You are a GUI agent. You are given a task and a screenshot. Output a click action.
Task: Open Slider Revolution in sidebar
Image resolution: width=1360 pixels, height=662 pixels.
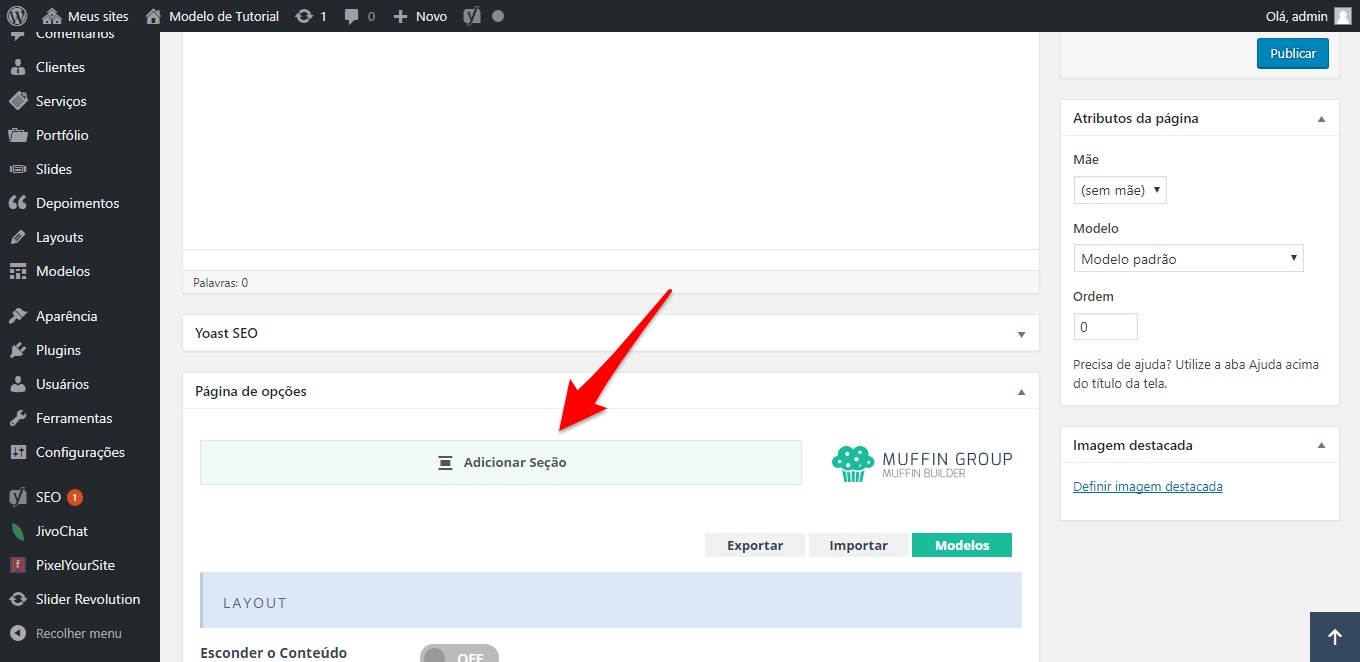[x=87, y=599]
